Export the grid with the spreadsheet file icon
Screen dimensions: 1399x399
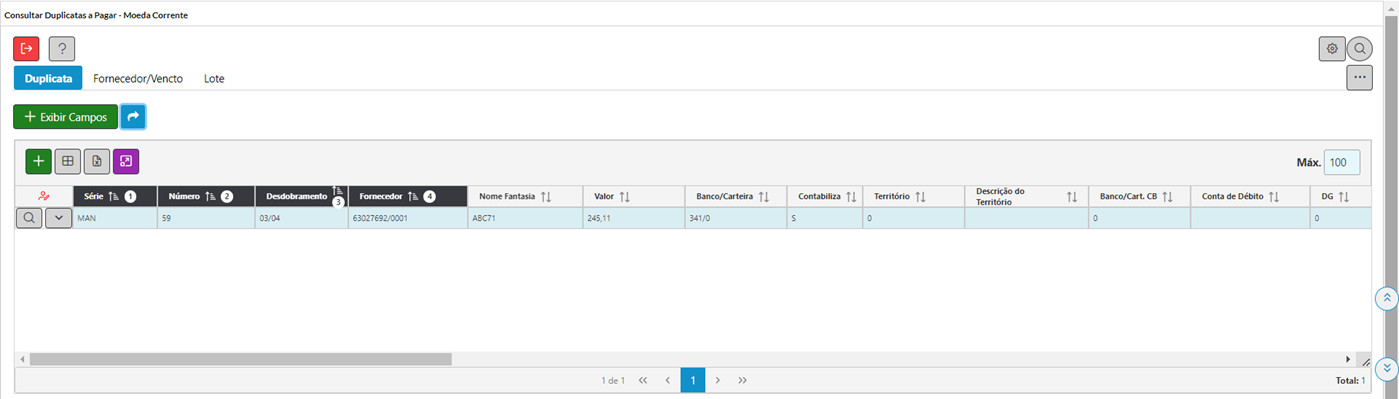(97, 161)
